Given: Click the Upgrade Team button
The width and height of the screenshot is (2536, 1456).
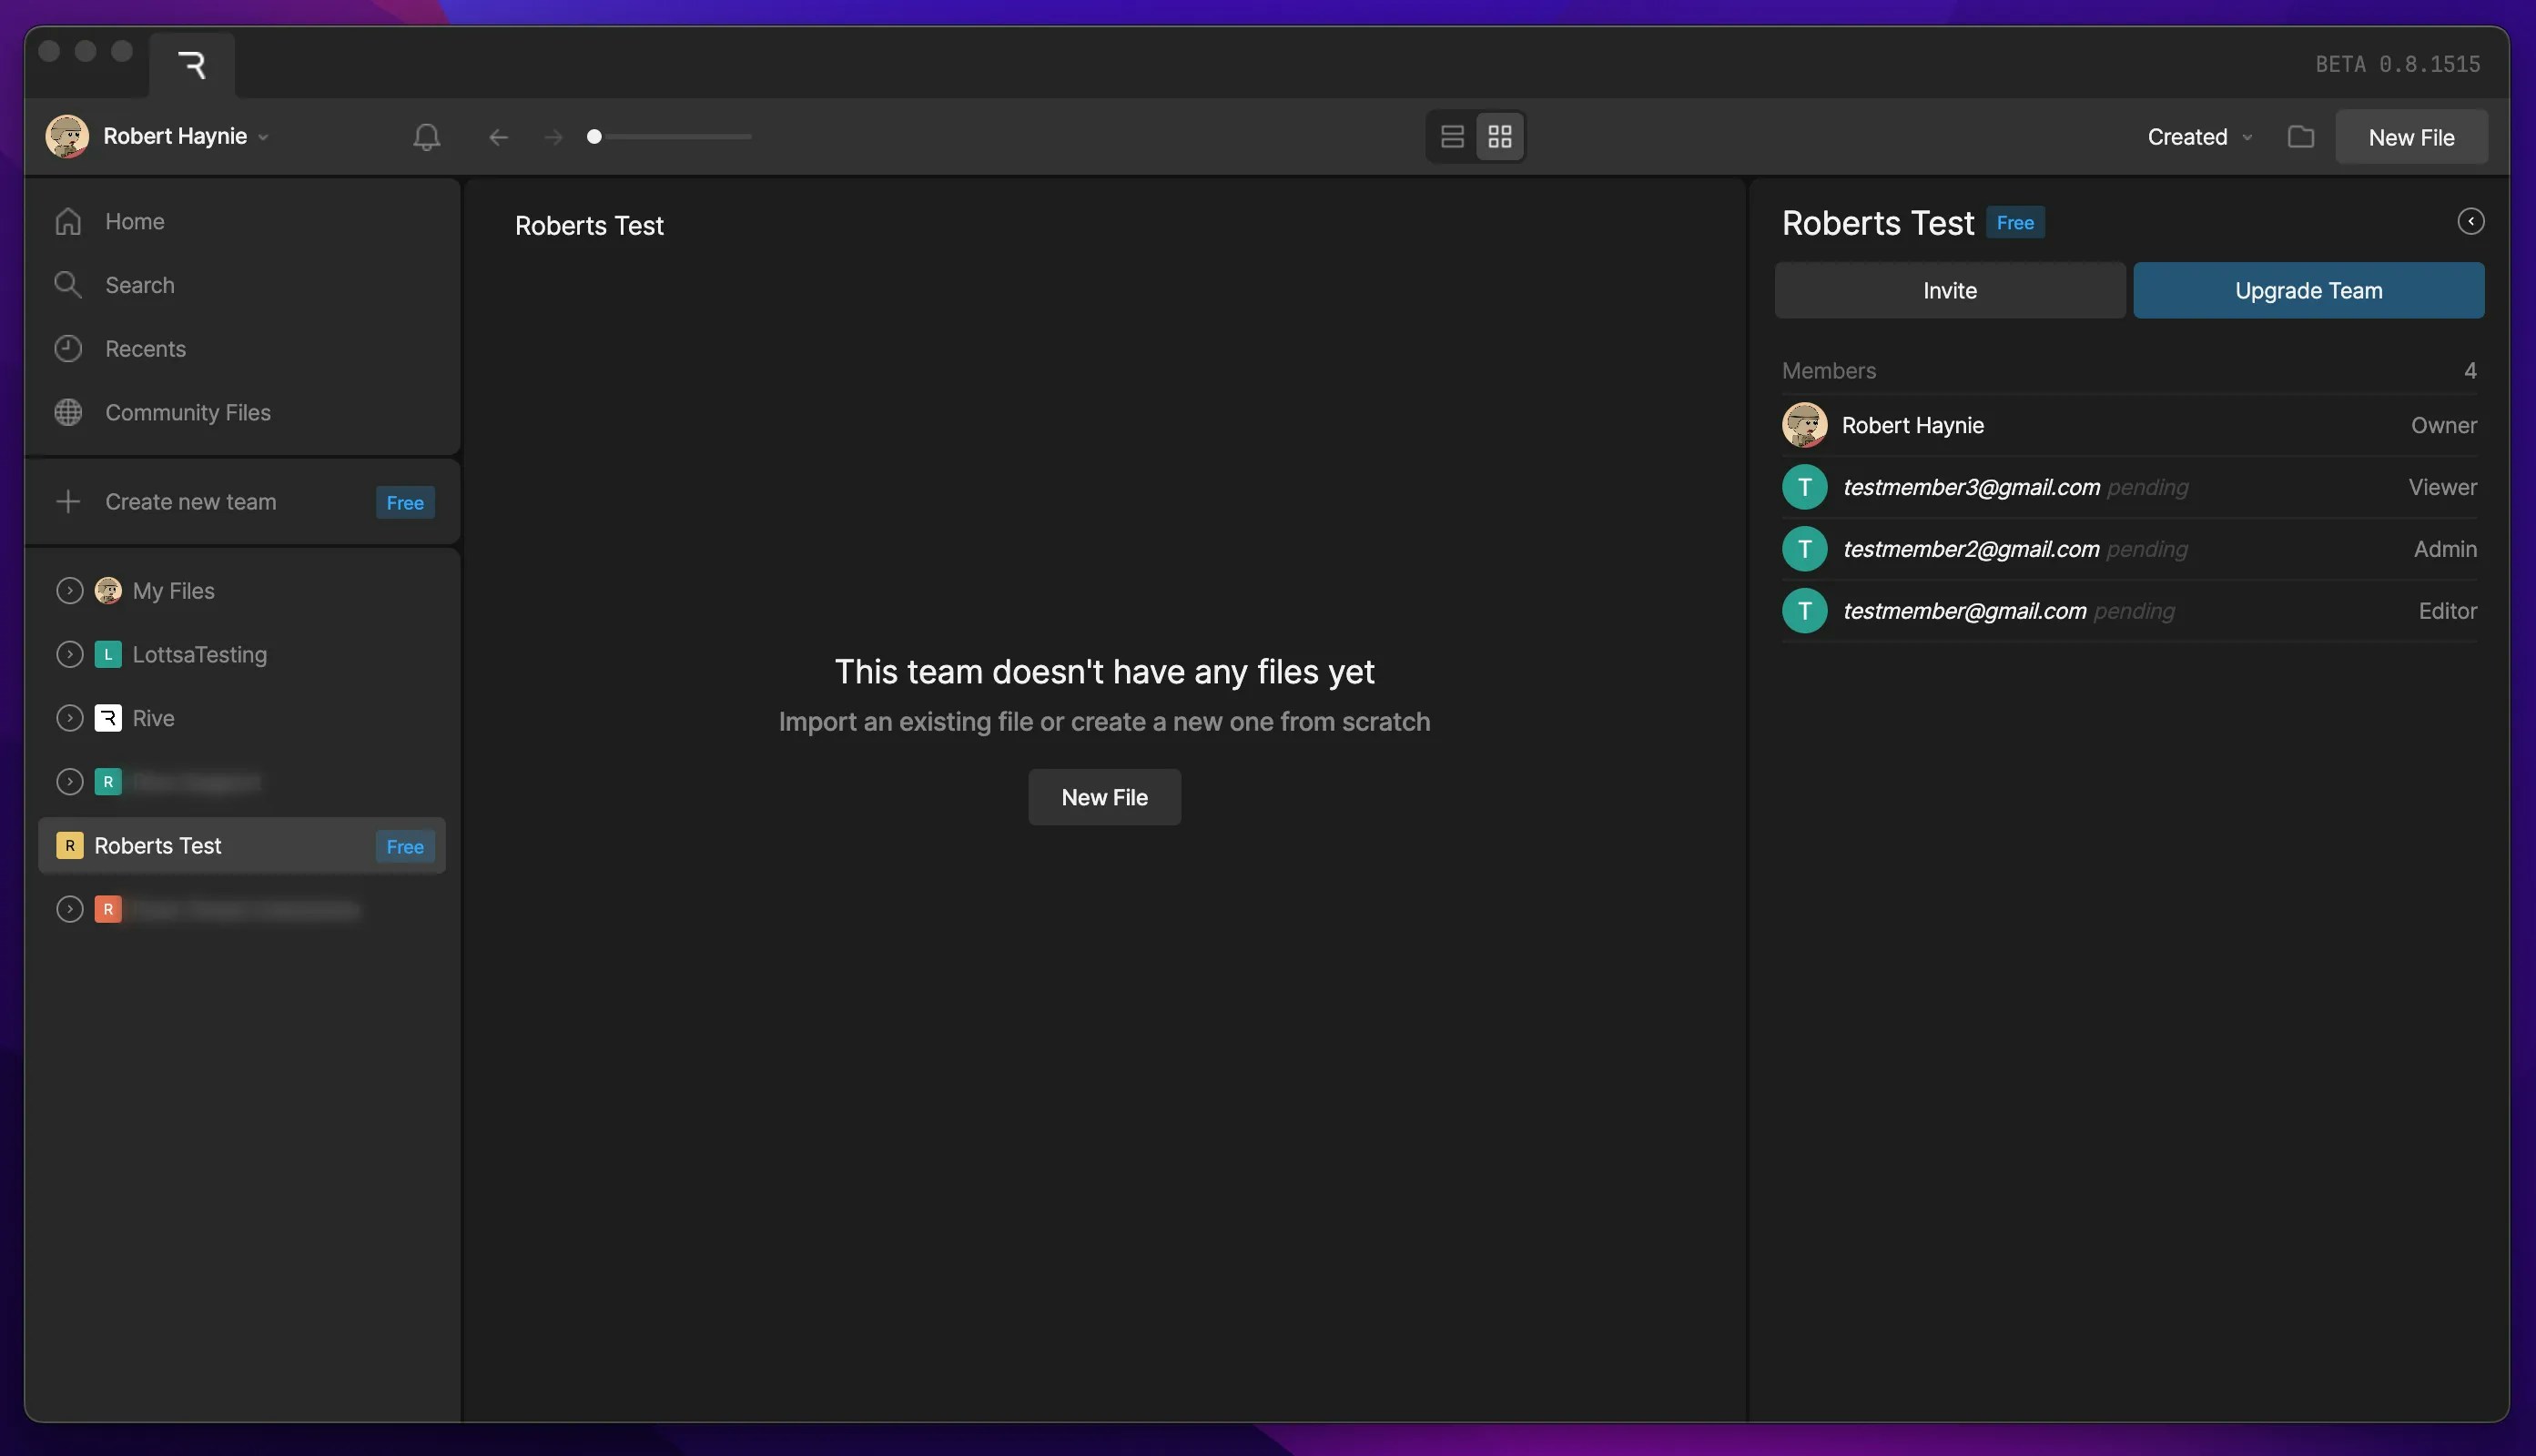Looking at the screenshot, I should point(2308,290).
